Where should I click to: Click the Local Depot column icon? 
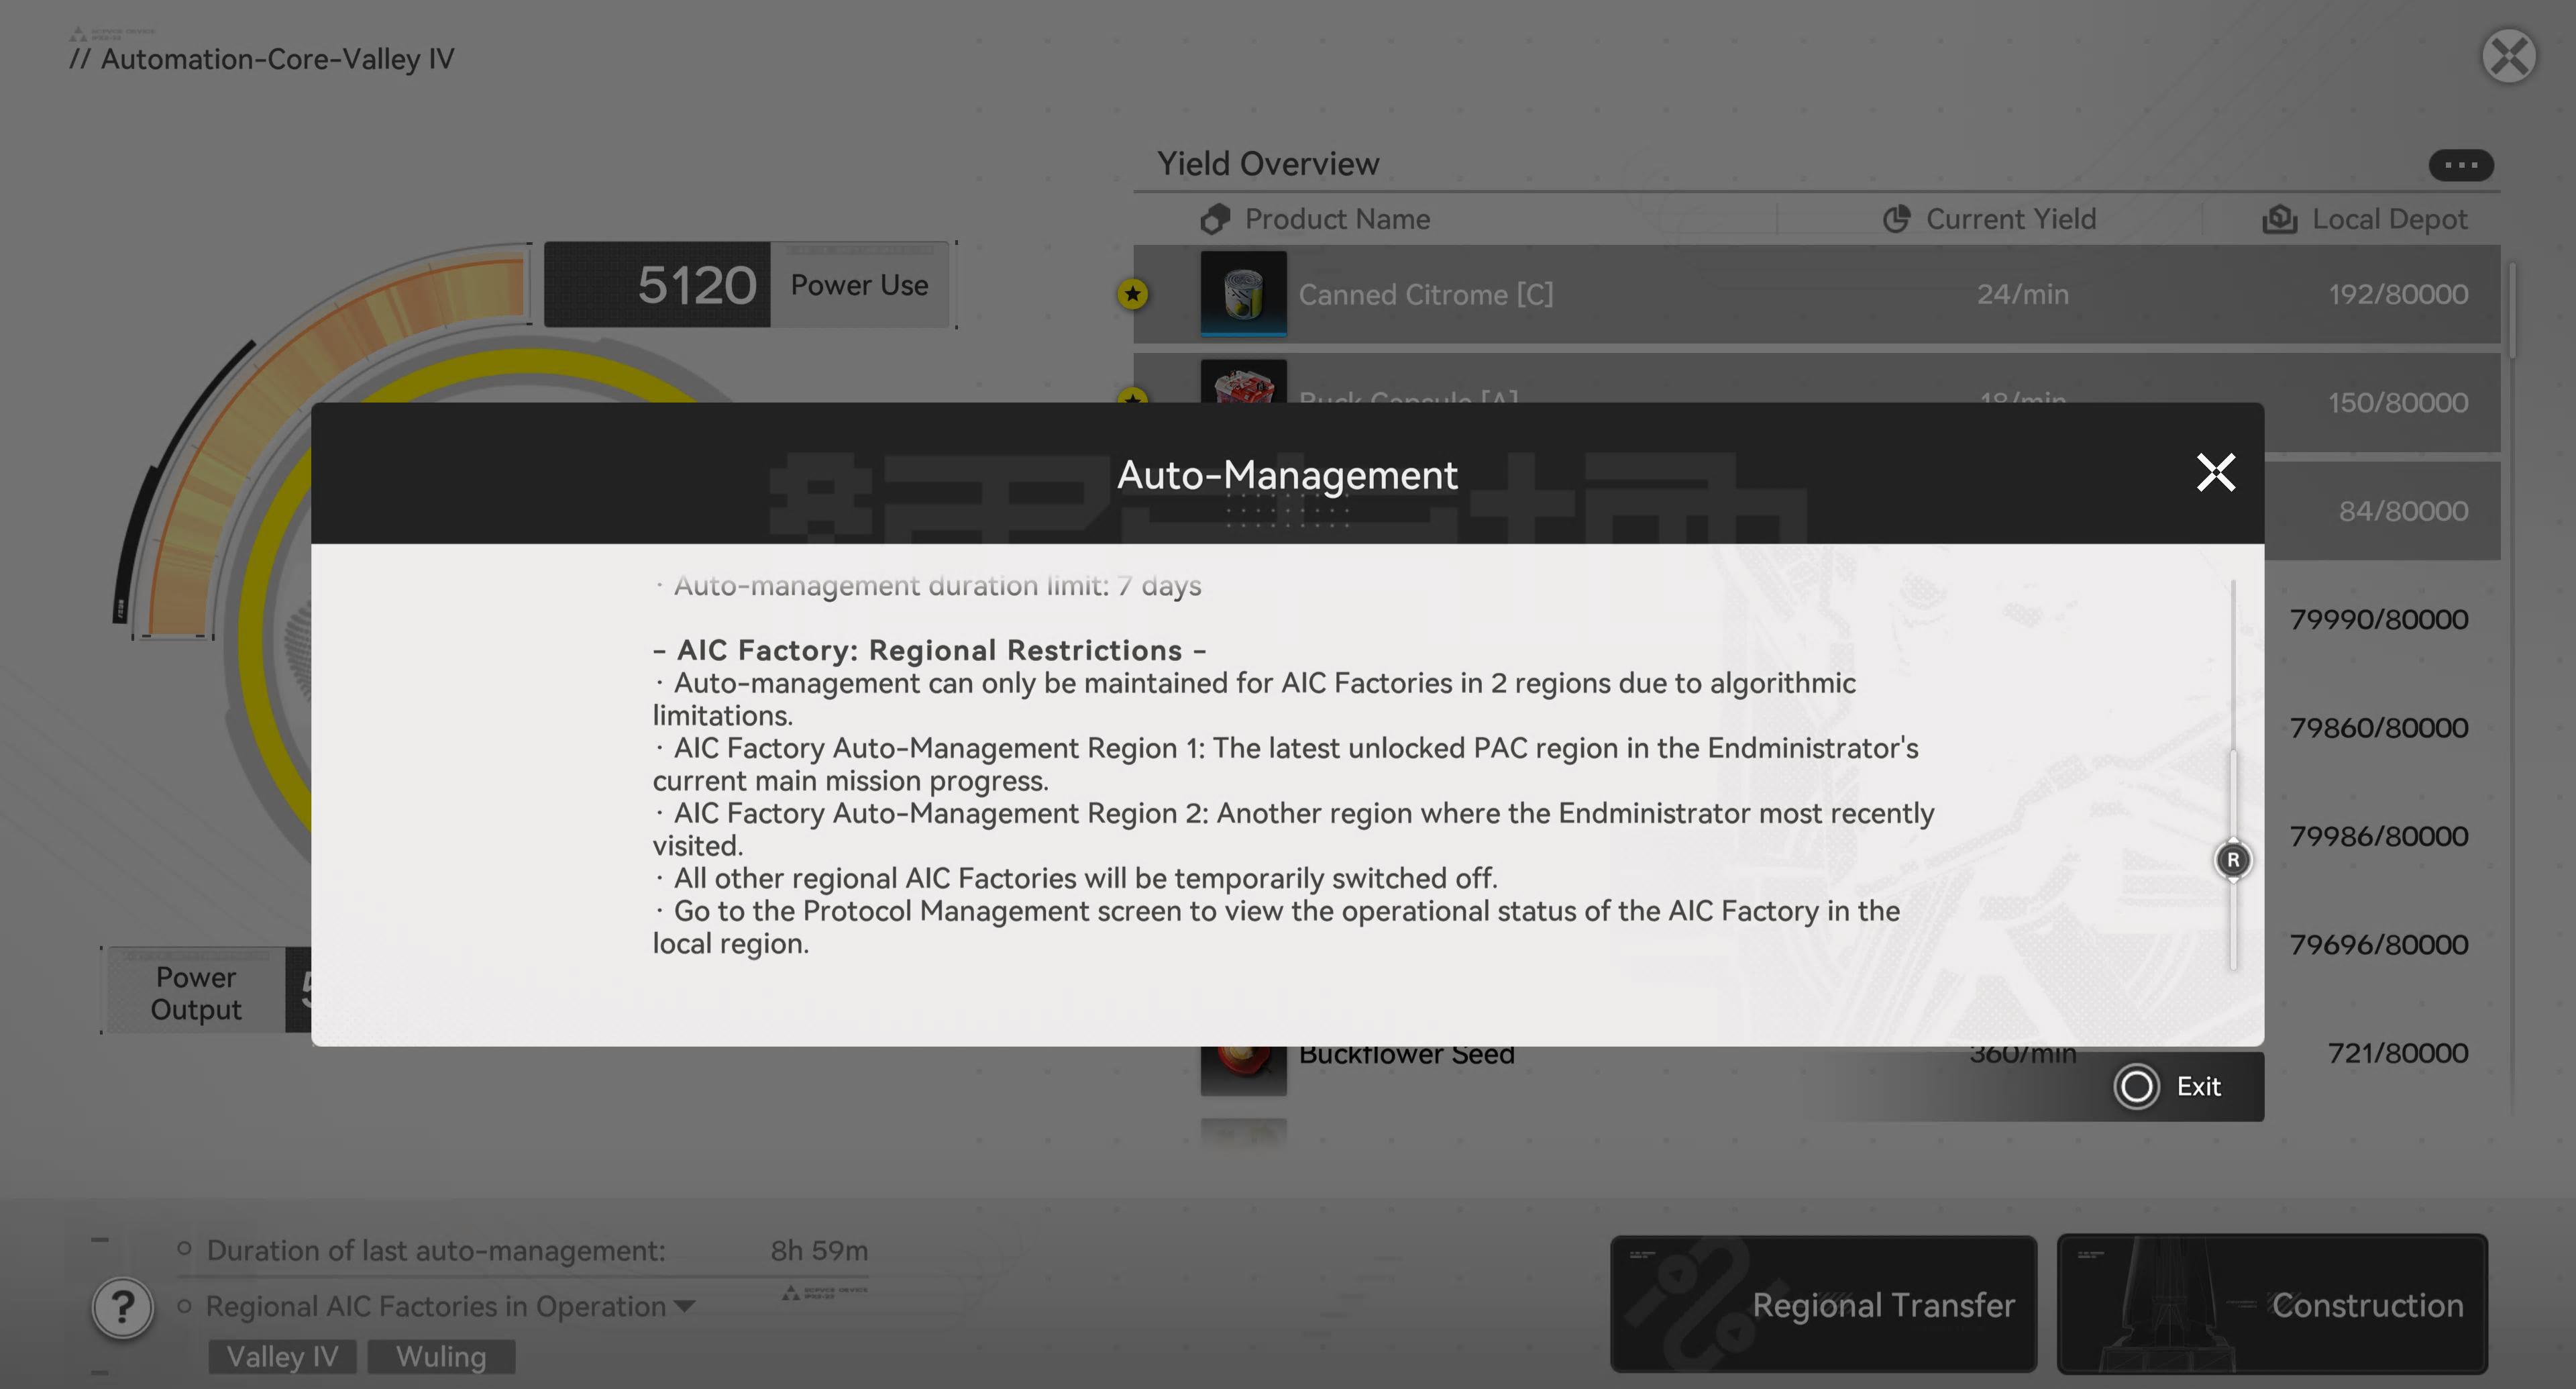2279,219
